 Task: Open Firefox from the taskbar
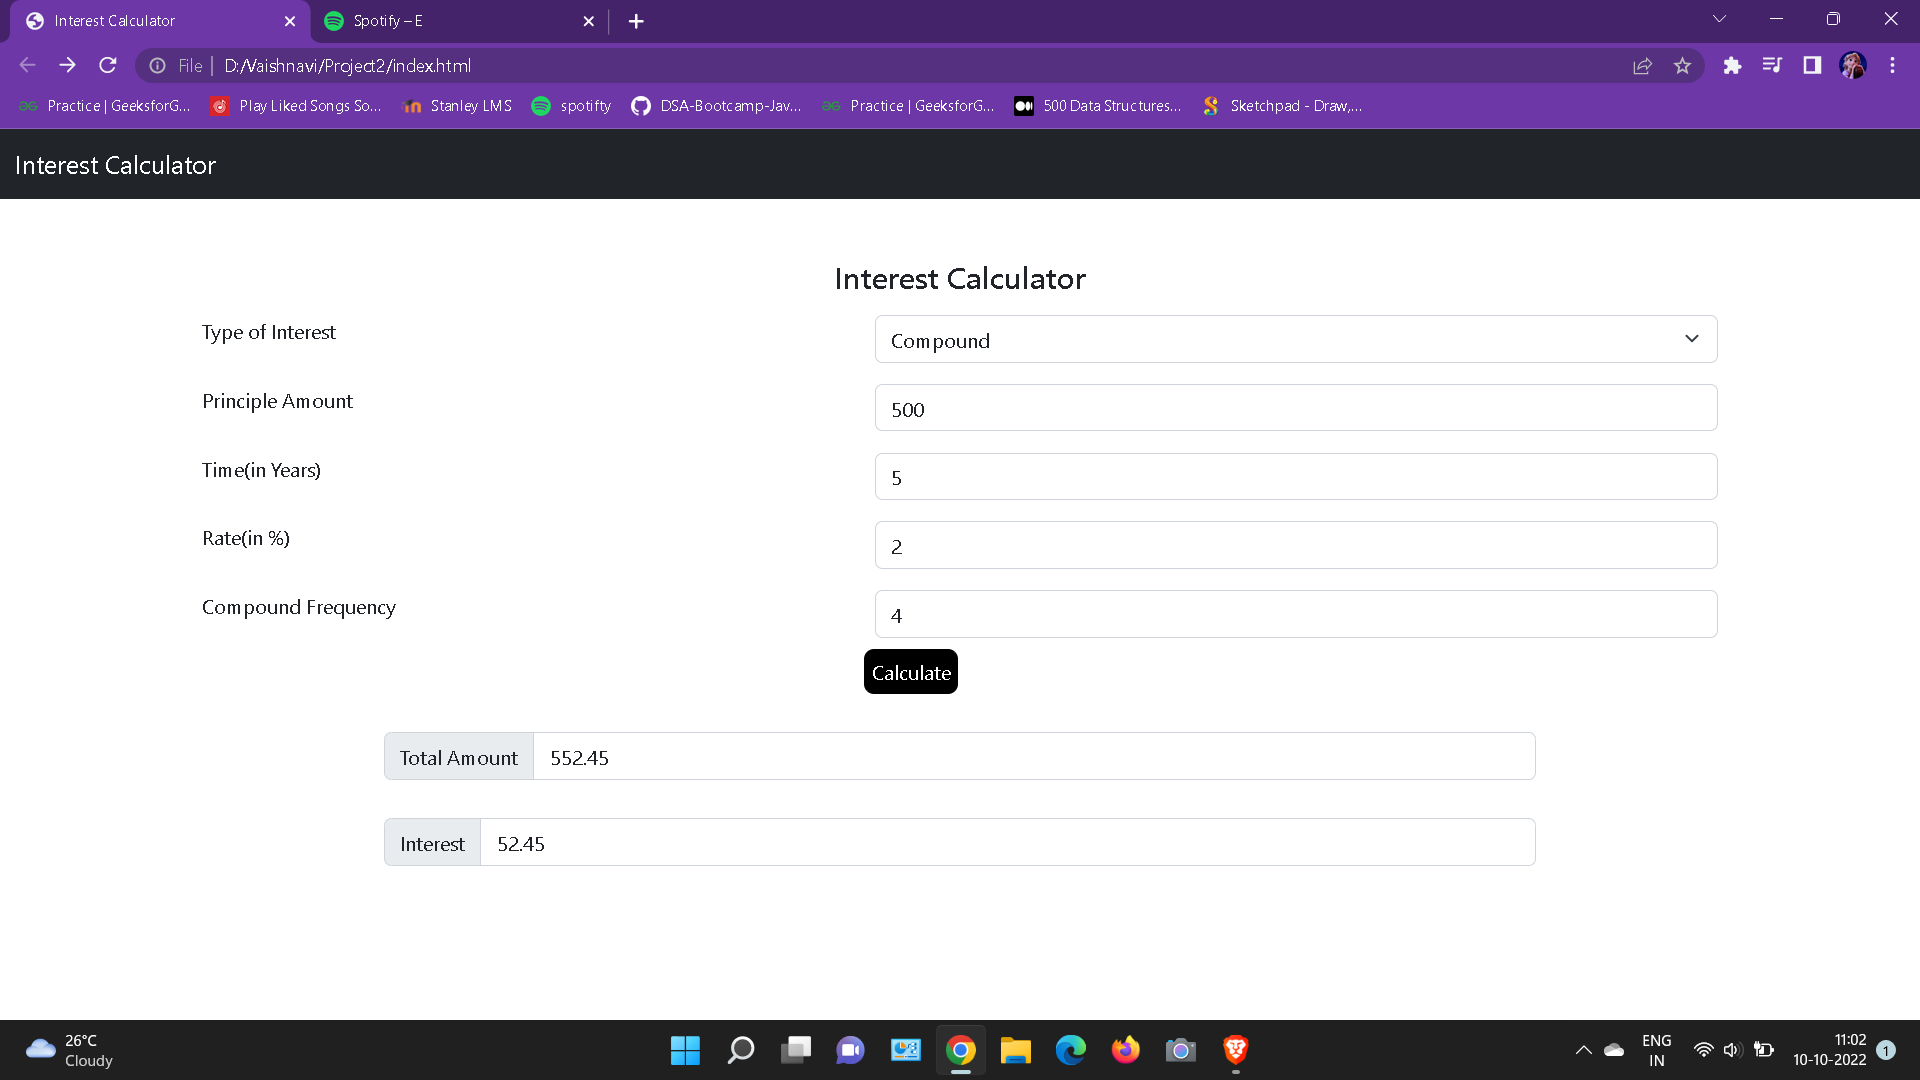click(1125, 1050)
